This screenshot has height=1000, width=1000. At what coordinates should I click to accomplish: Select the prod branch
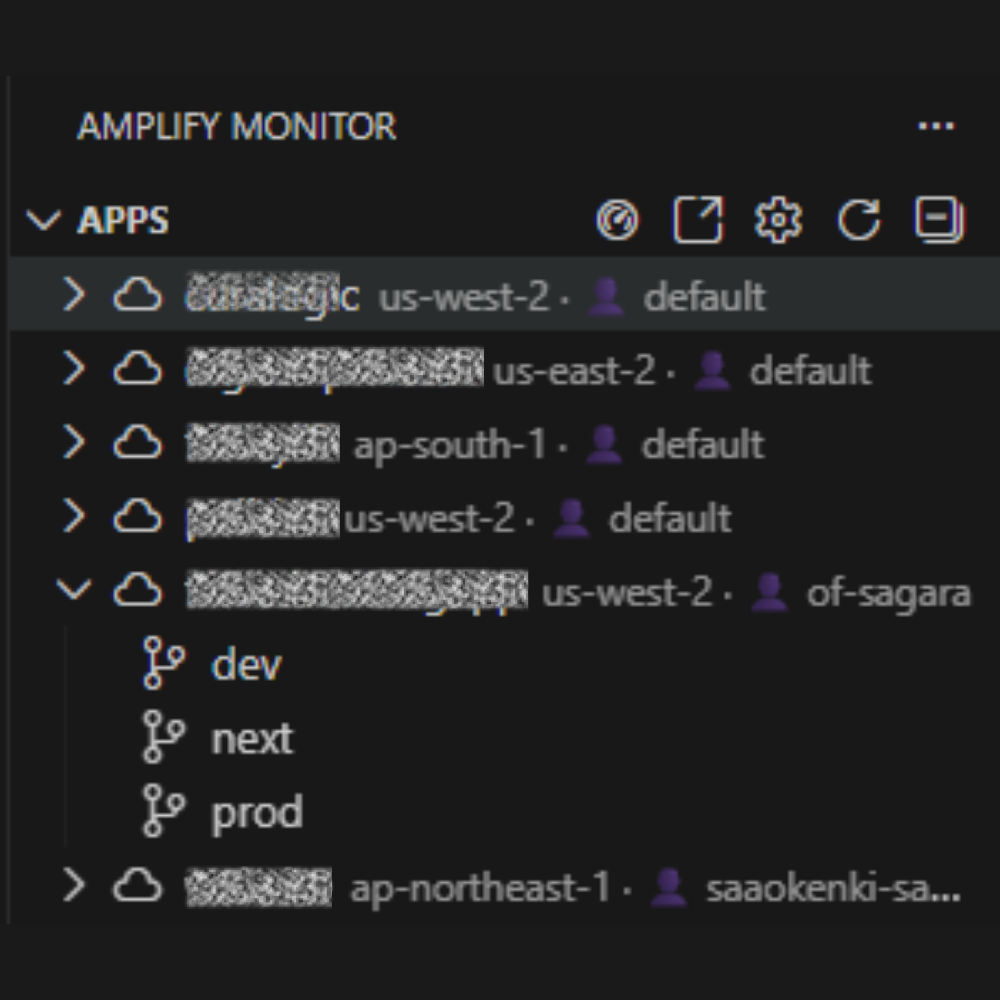click(x=257, y=811)
